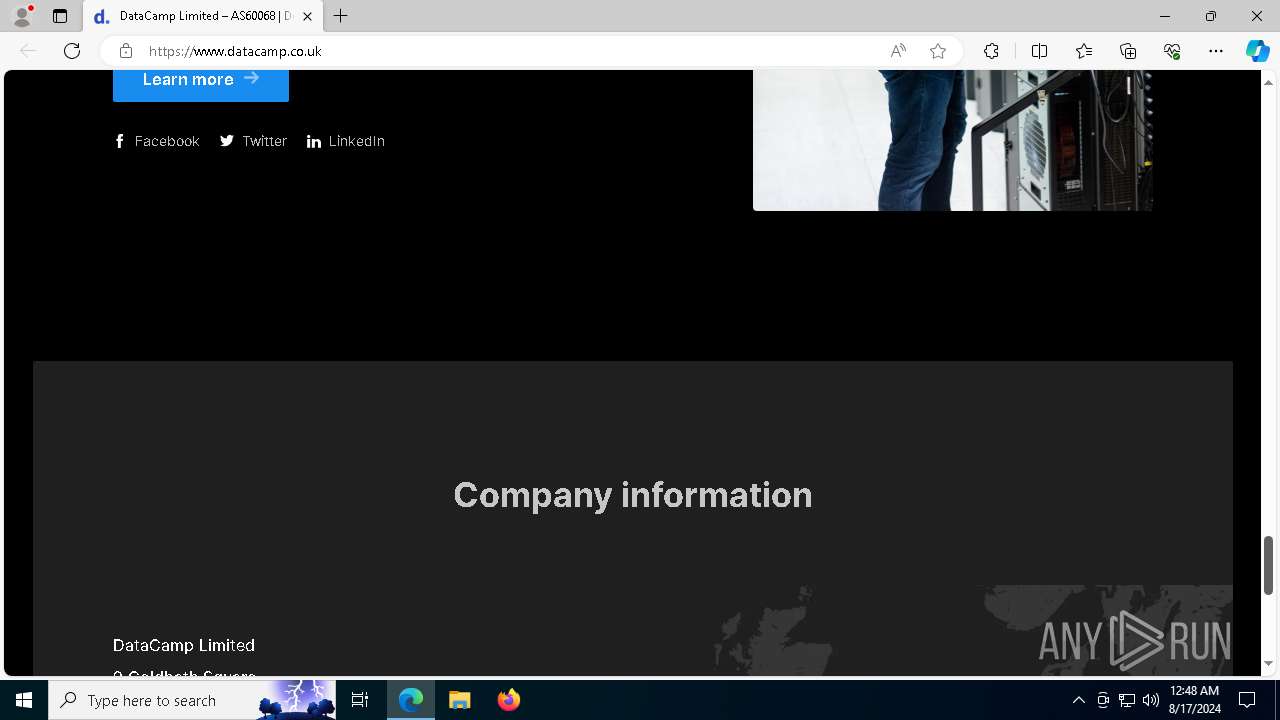Click the taskbar search box
The width and height of the screenshot is (1280, 720).
[x=192, y=700]
